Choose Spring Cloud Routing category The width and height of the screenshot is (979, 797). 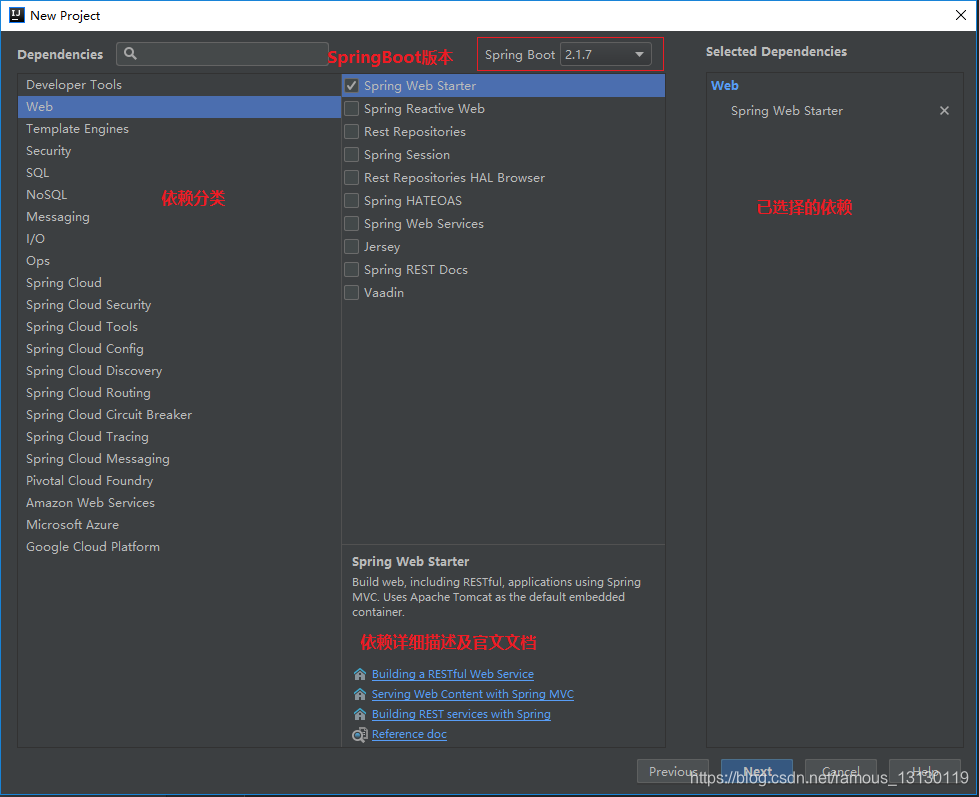tap(179, 393)
